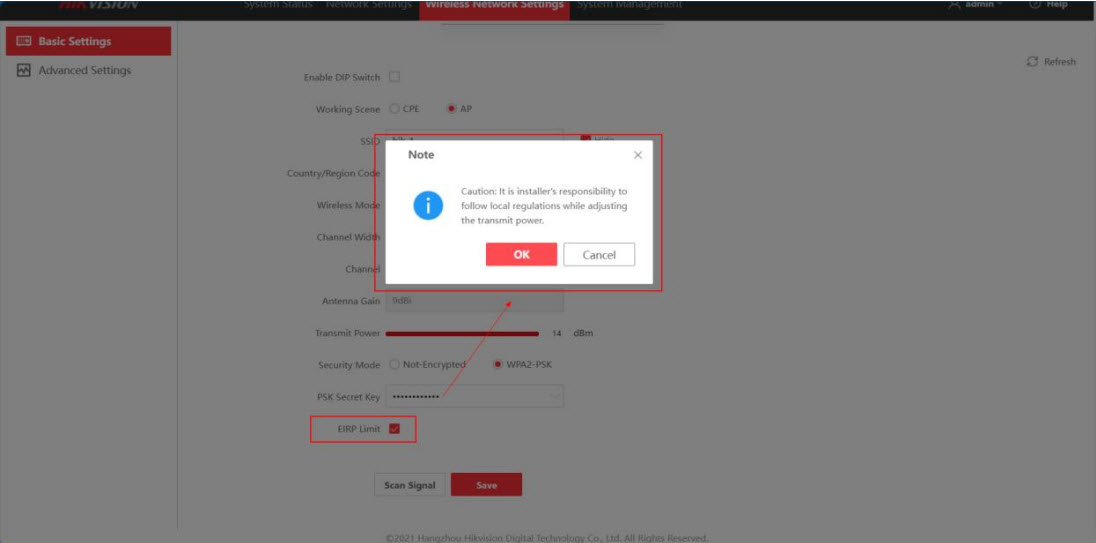Close the Note dialog with the X
Image resolution: width=1096 pixels, height=543 pixels.
click(638, 155)
